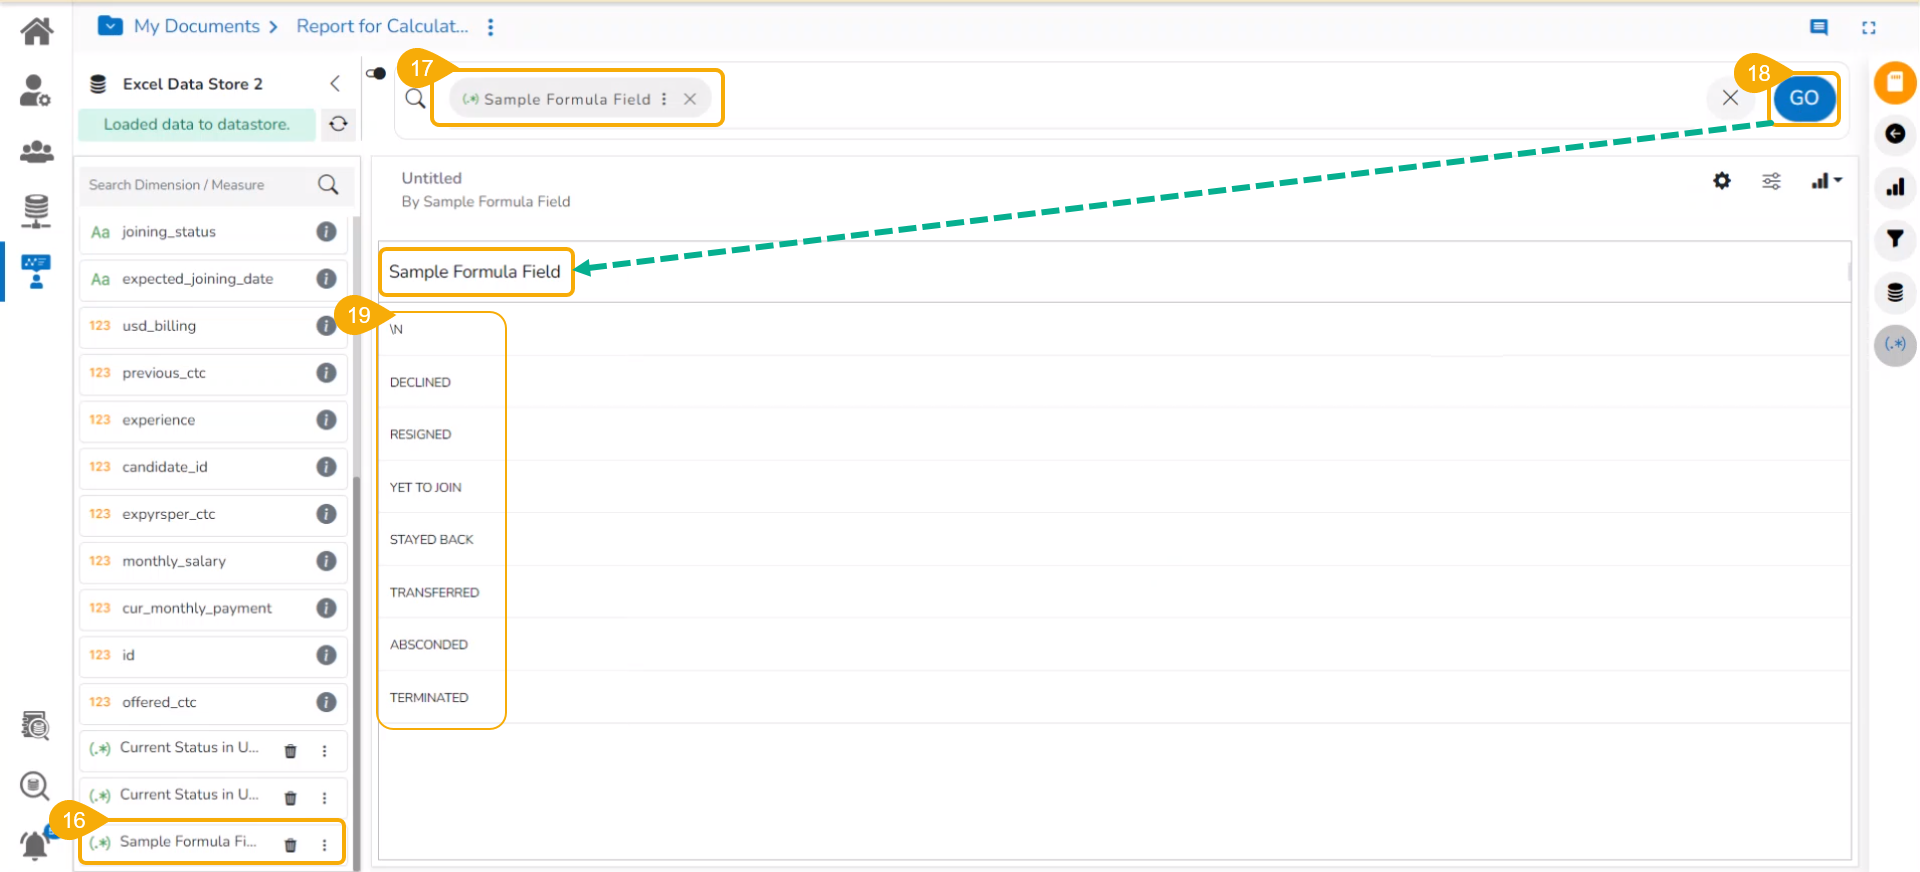Delete the Sample Formula Field item
Viewport: 1920px width, 872px height.
pyautogui.click(x=290, y=845)
